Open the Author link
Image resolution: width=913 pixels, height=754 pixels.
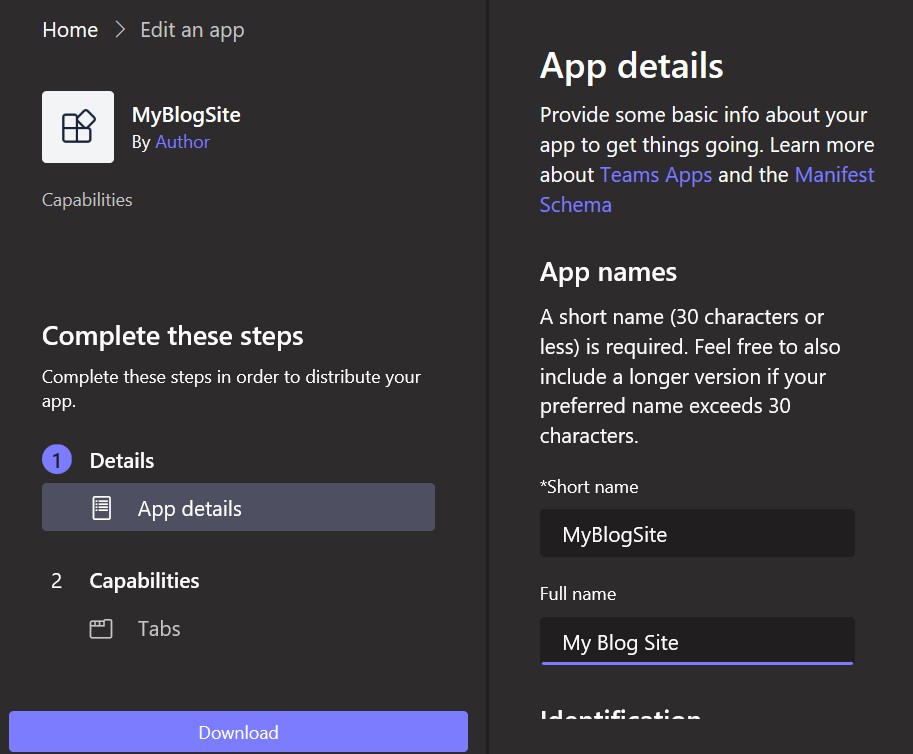pos(182,141)
